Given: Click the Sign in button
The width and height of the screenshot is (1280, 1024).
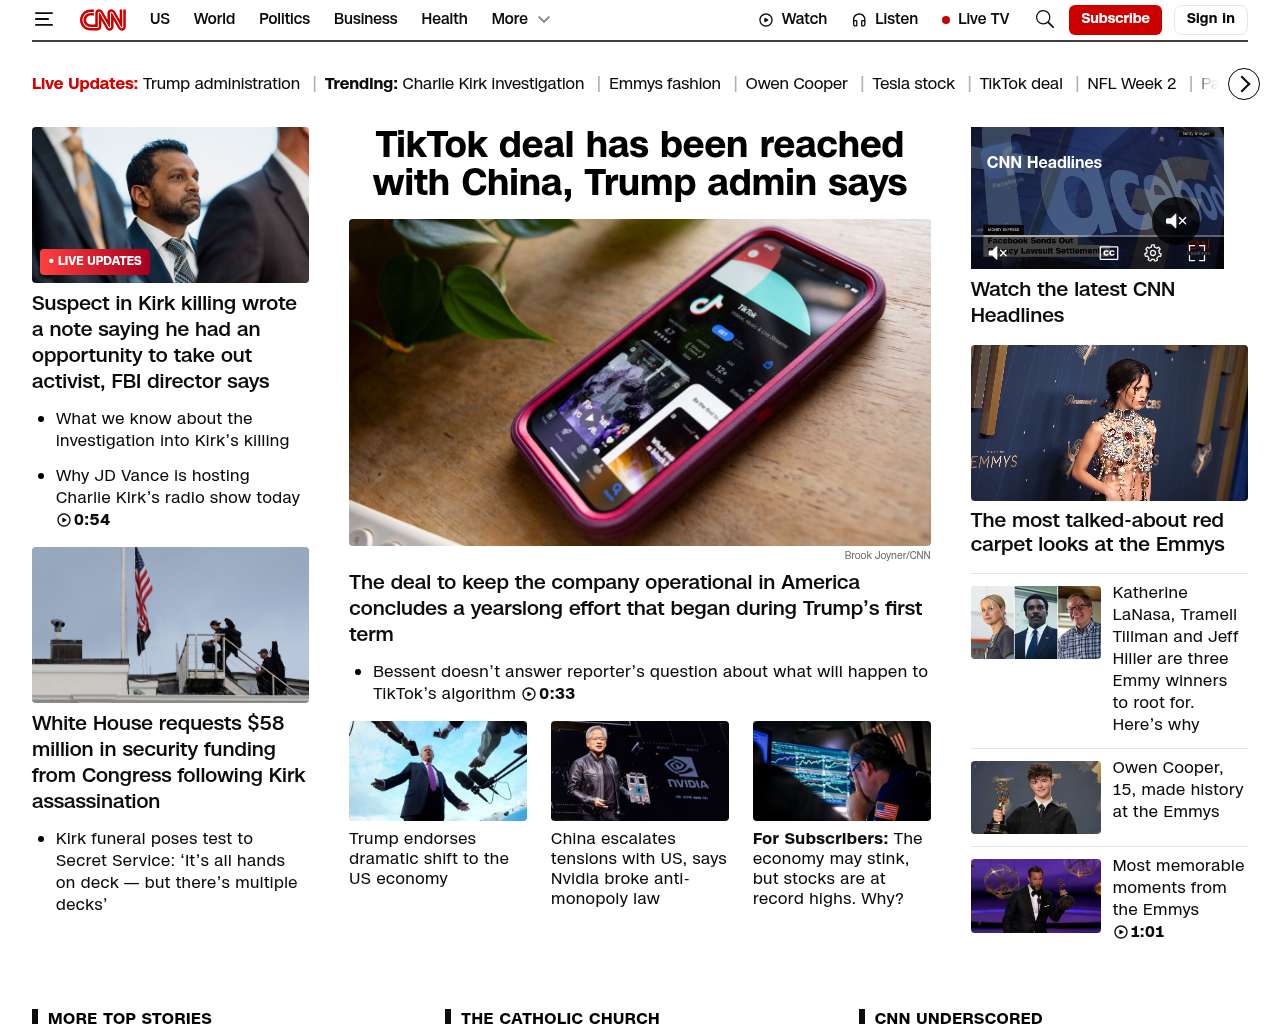Looking at the screenshot, I should click(1210, 19).
